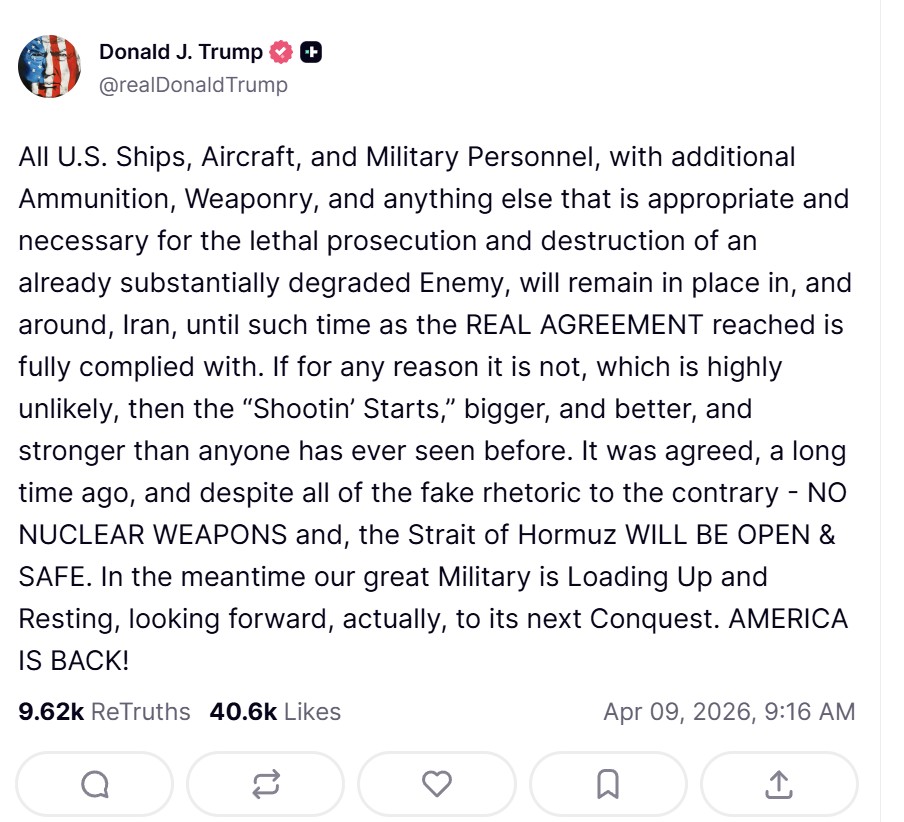Image resolution: width=904 pixels, height=822 pixels.
Task: Bookmark this post with the bookmark icon
Action: tap(608, 785)
